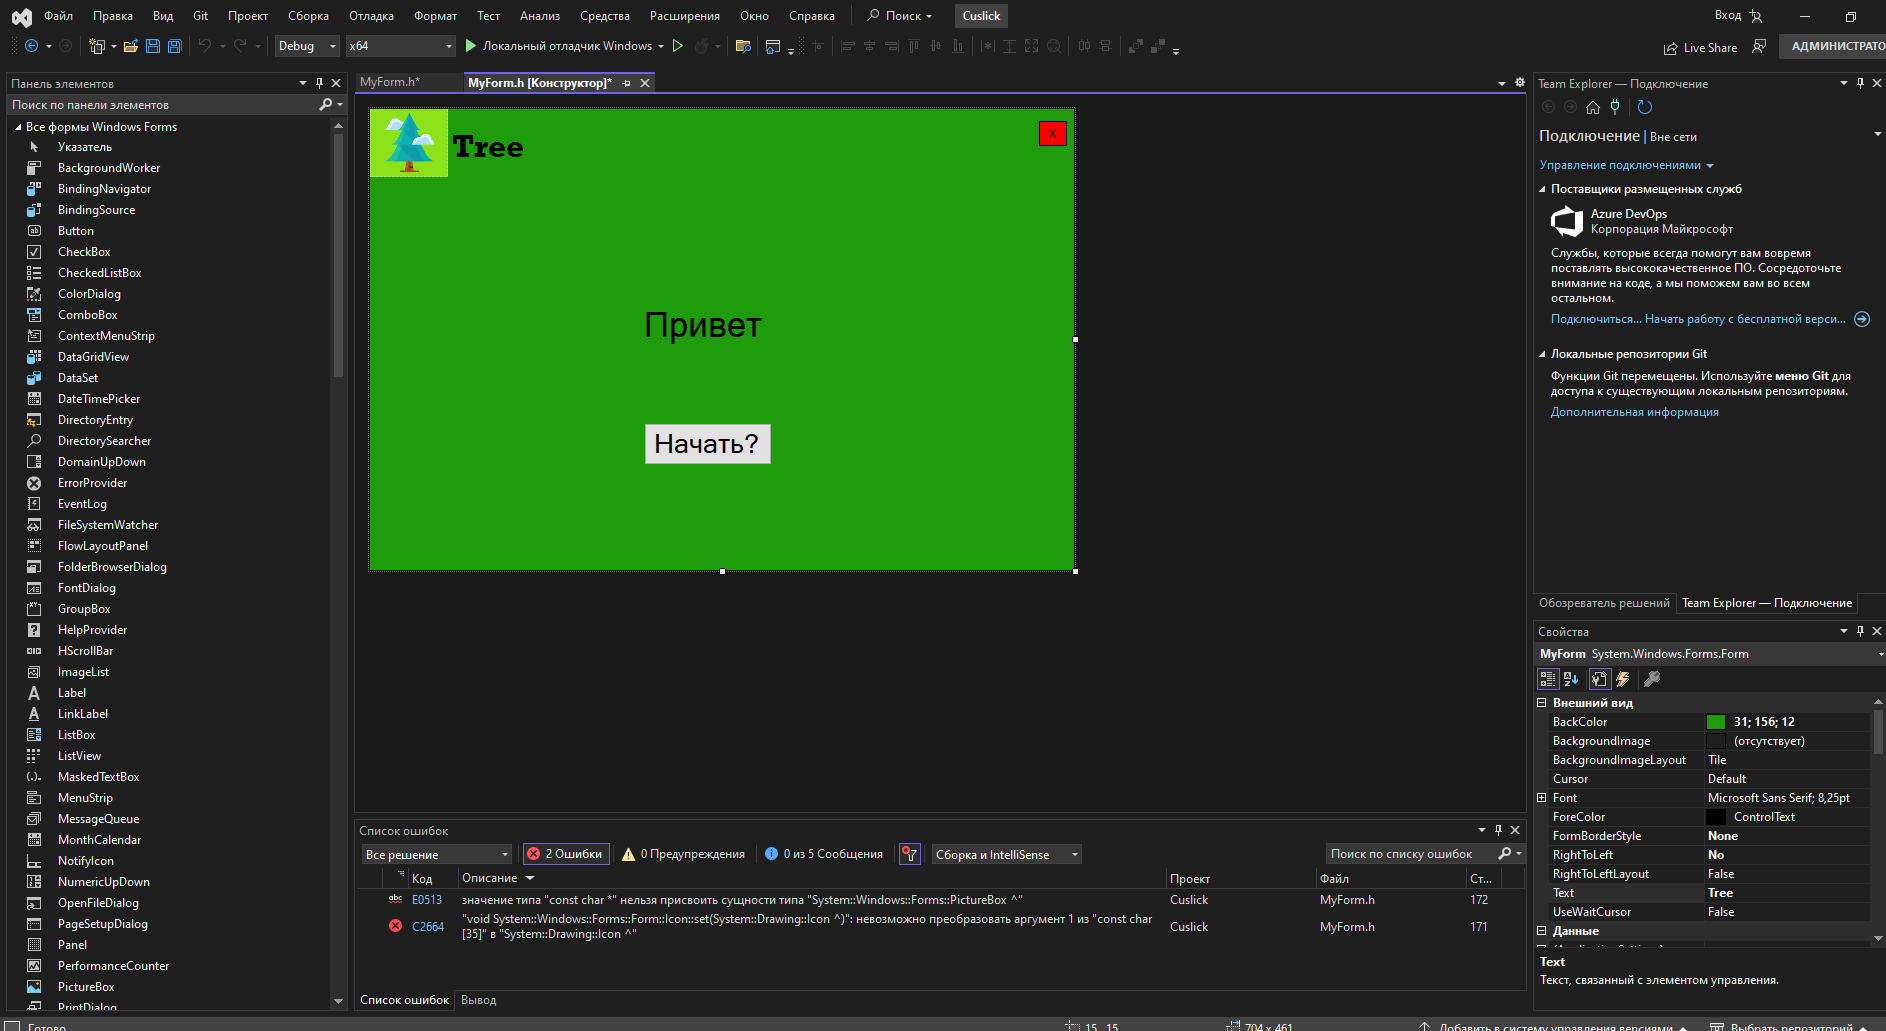This screenshot has width=1886, height=1031.
Task: Switch to the Вывод output tab
Action: coord(478,1000)
